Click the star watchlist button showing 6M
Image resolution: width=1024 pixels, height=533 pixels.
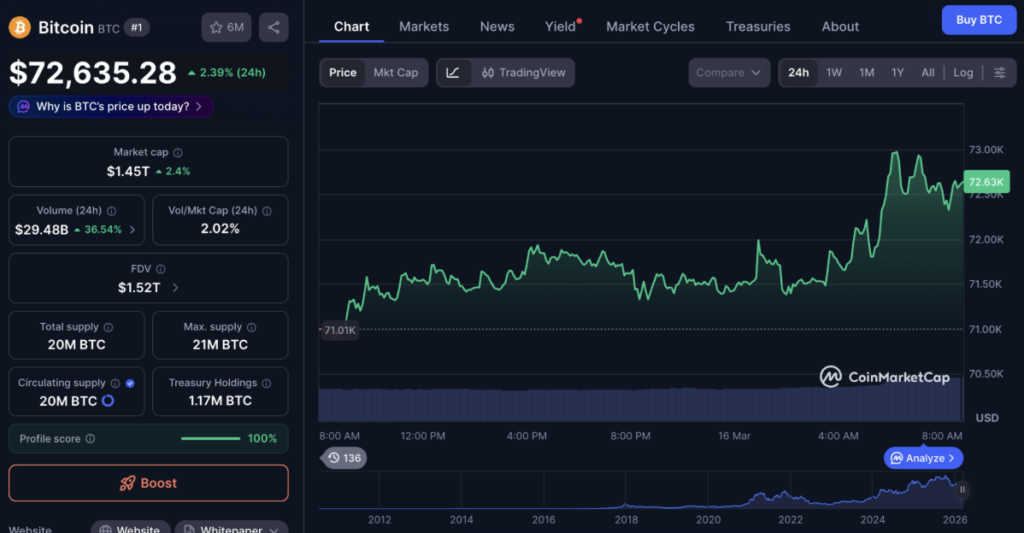pos(226,27)
